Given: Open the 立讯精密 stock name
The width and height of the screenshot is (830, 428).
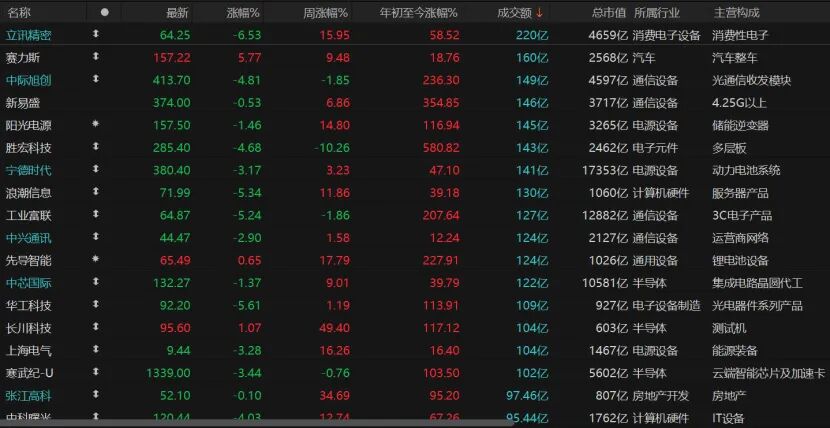Looking at the screenshot, I should [x=29, y=35].
